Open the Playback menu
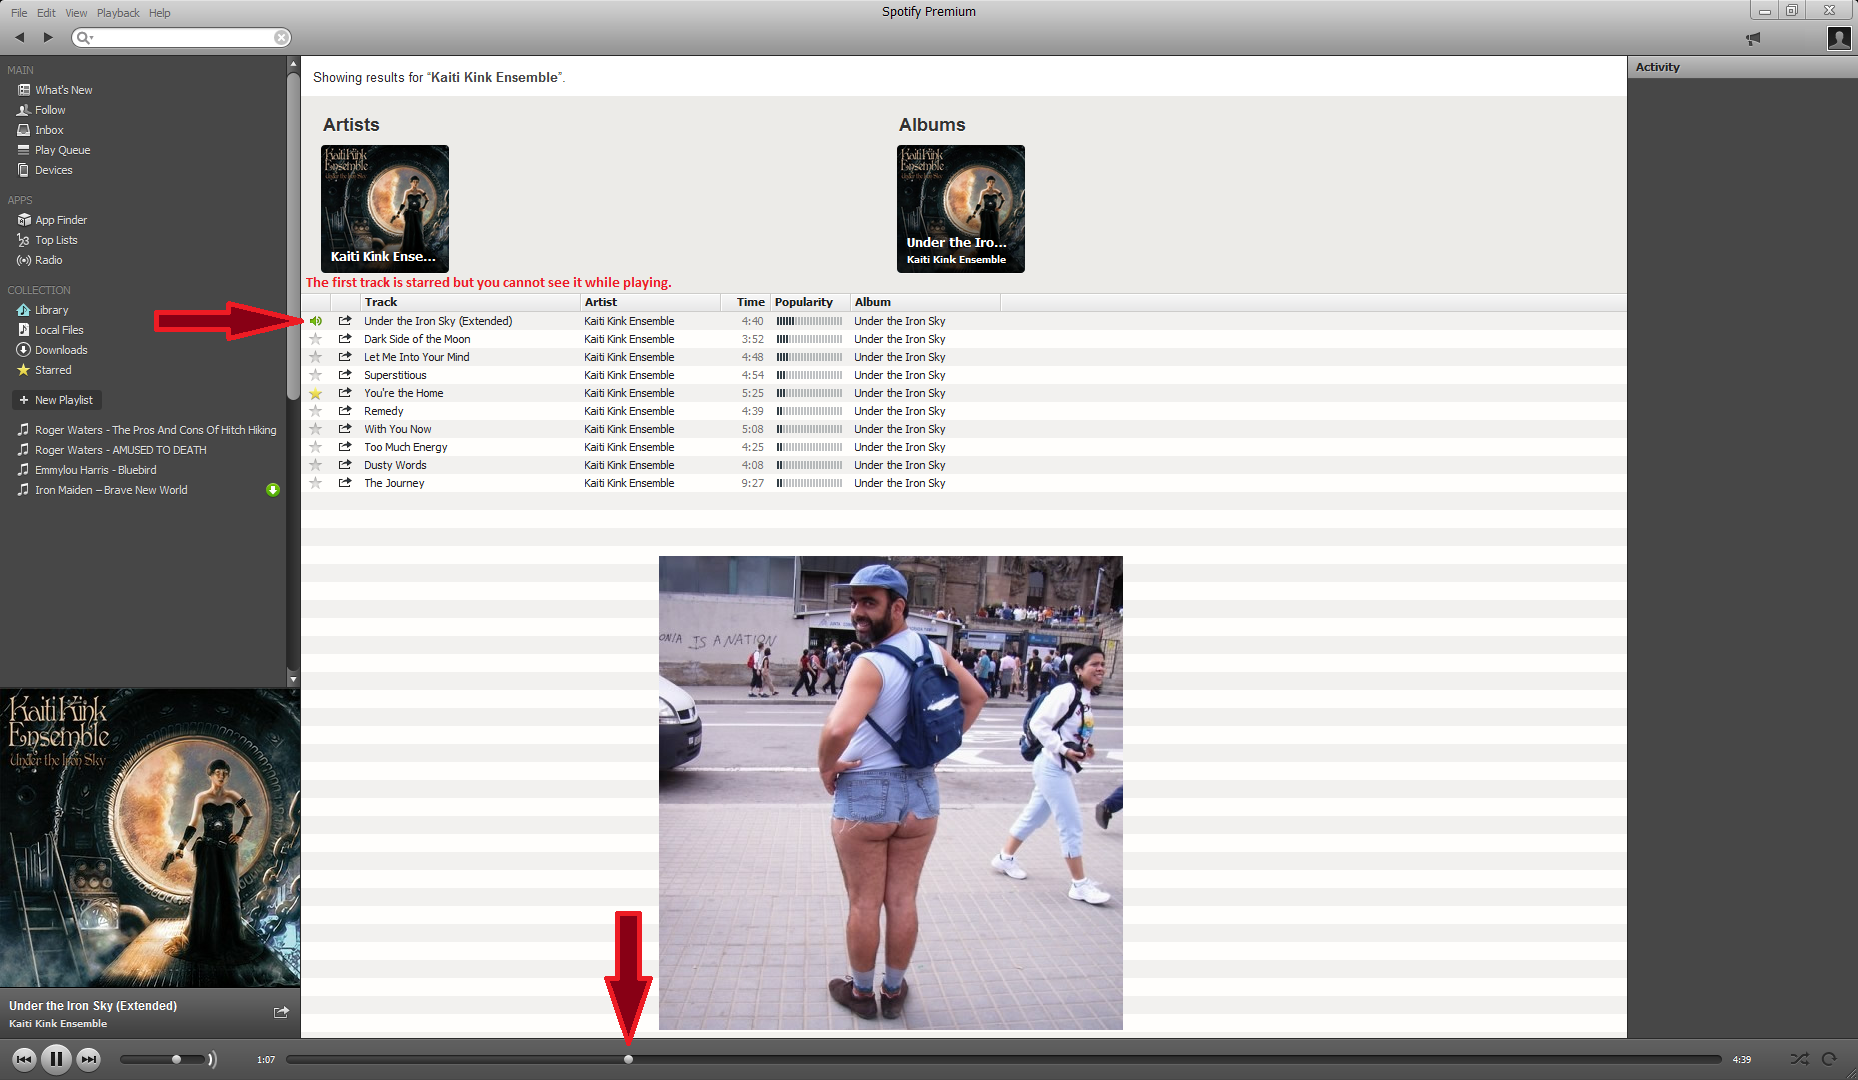The width and height of the screenshot is (1858, 1080). 118,13
